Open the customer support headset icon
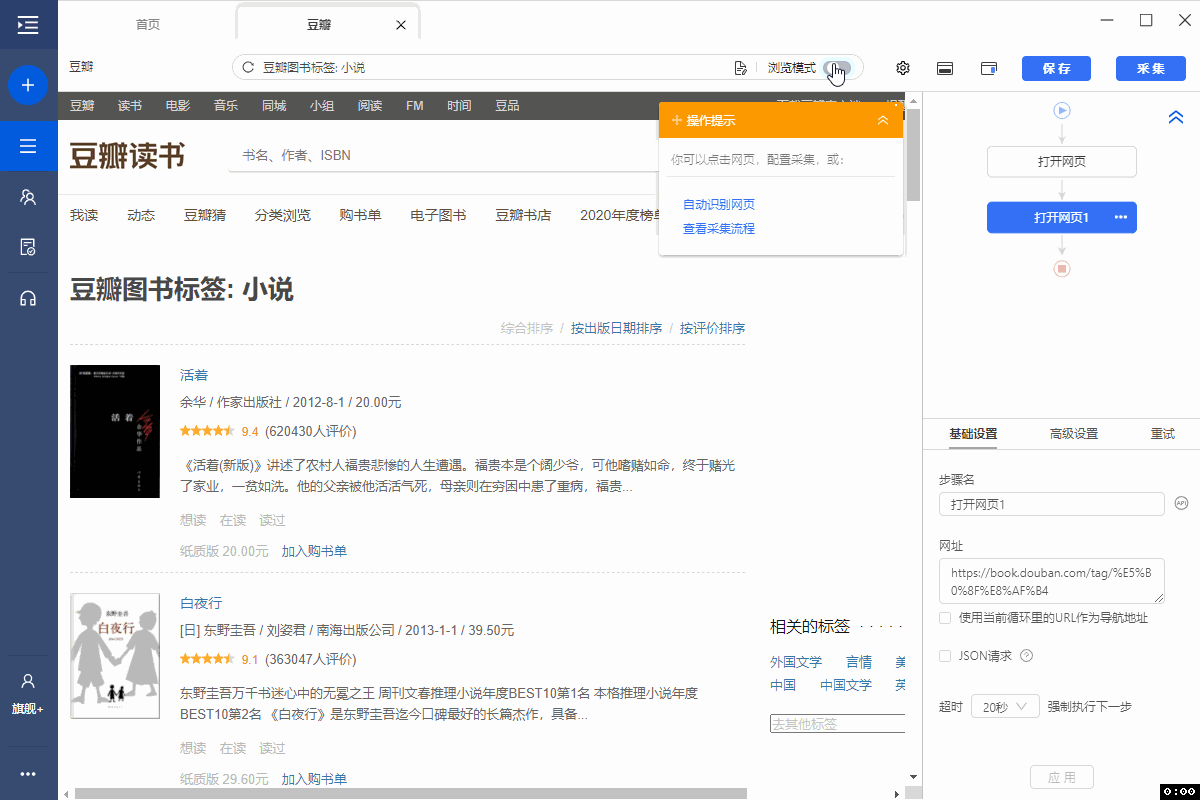The image size is (1200, 800). click(28, 298)
